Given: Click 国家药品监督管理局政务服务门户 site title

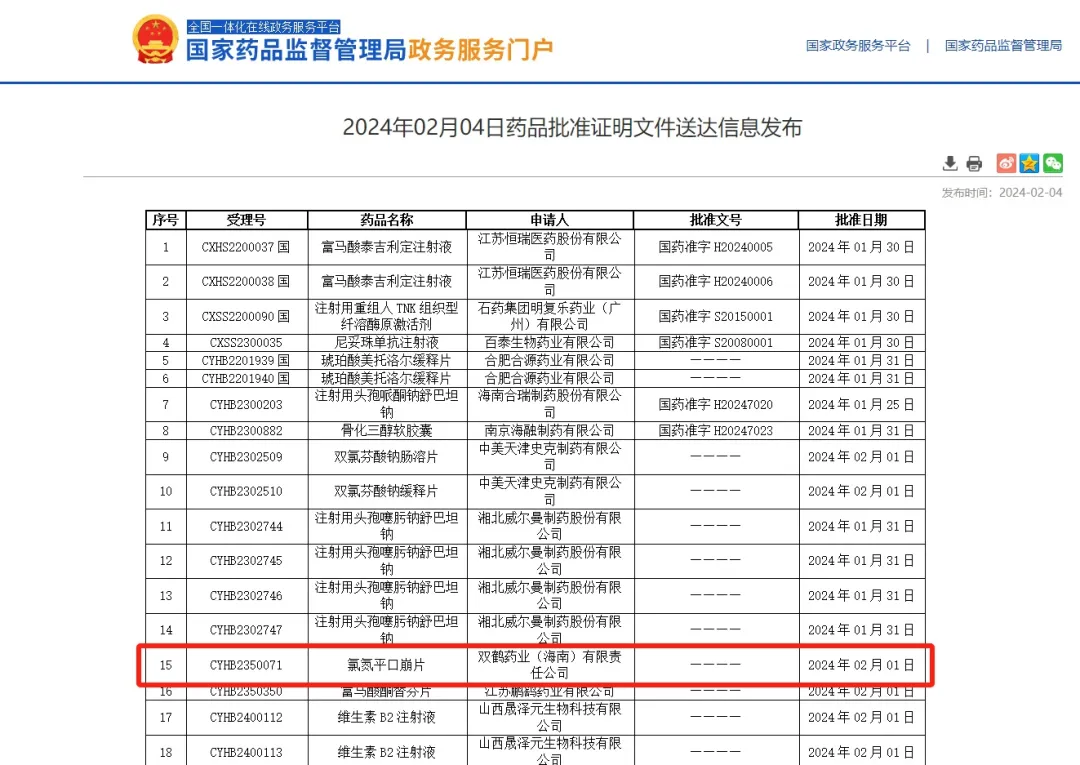Looking at the screenshot, I should (369, 50).
